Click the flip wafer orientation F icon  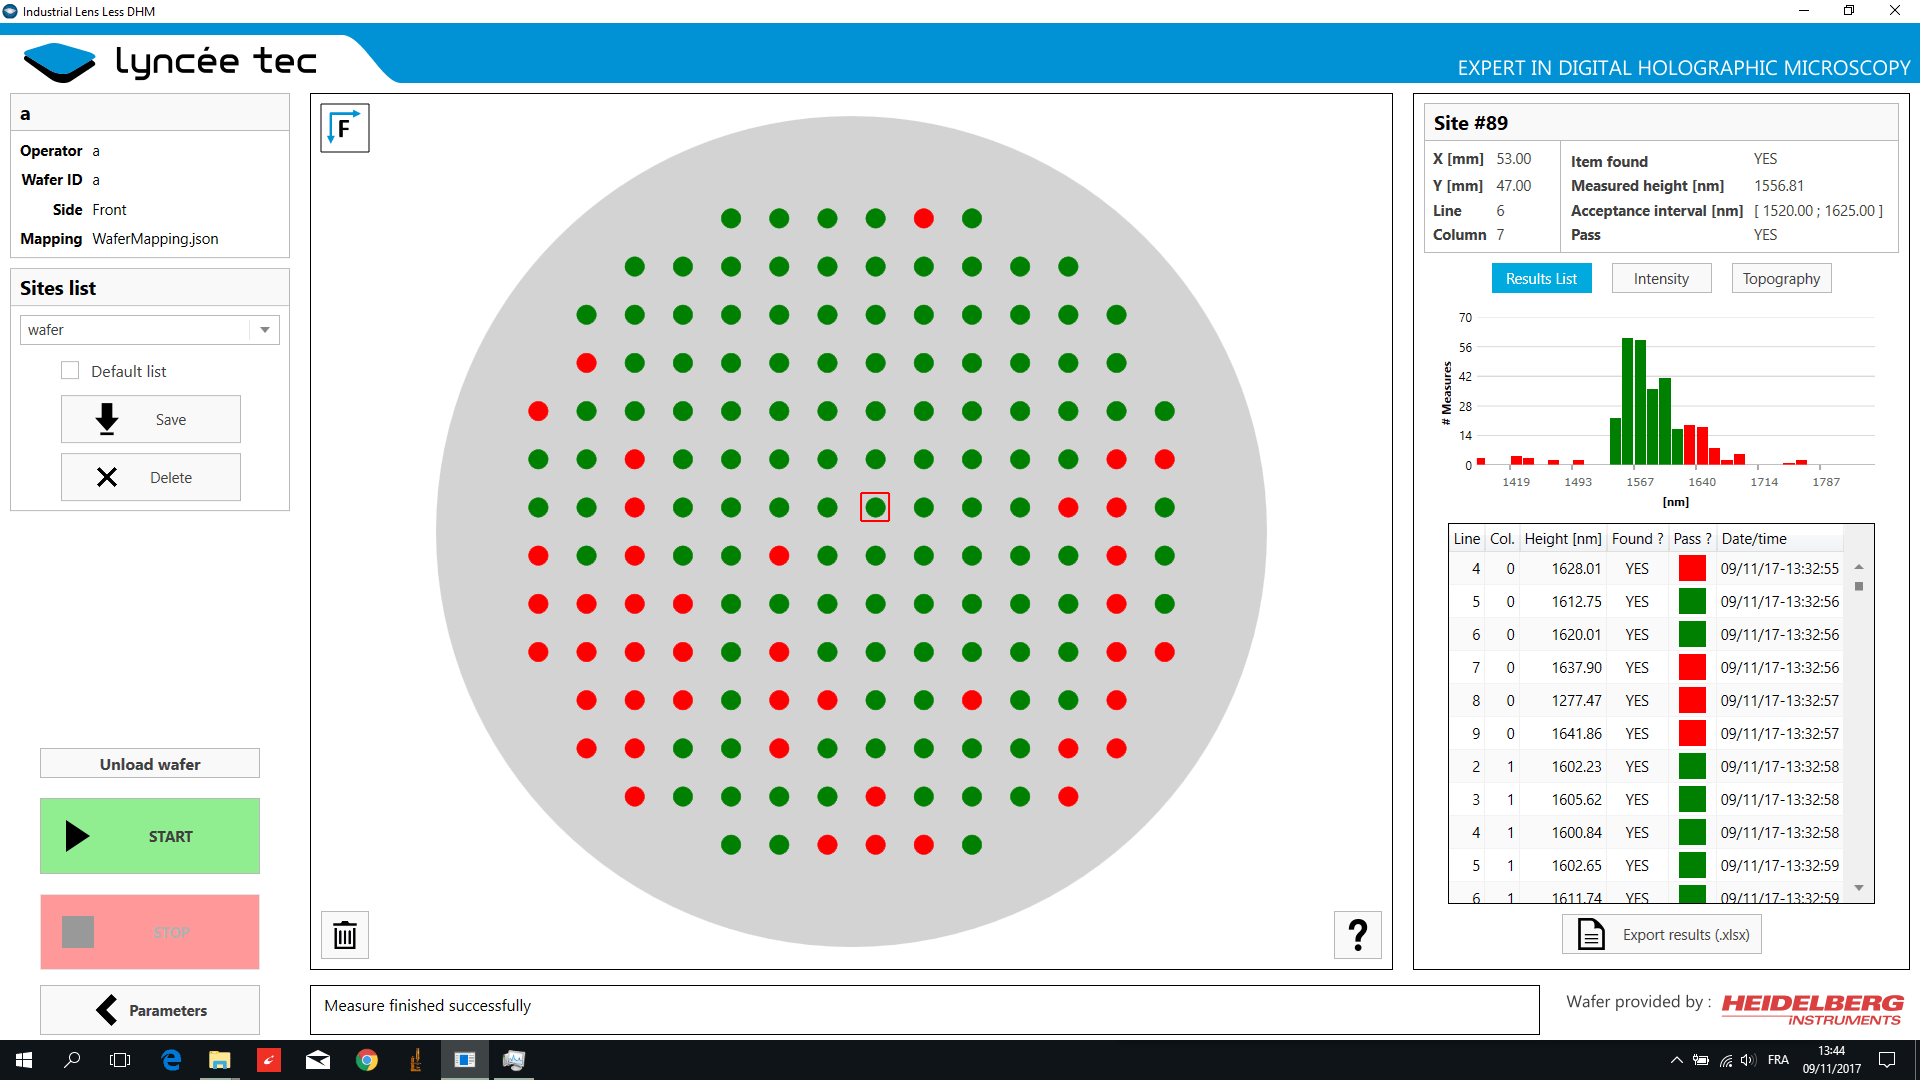point(345,128)
